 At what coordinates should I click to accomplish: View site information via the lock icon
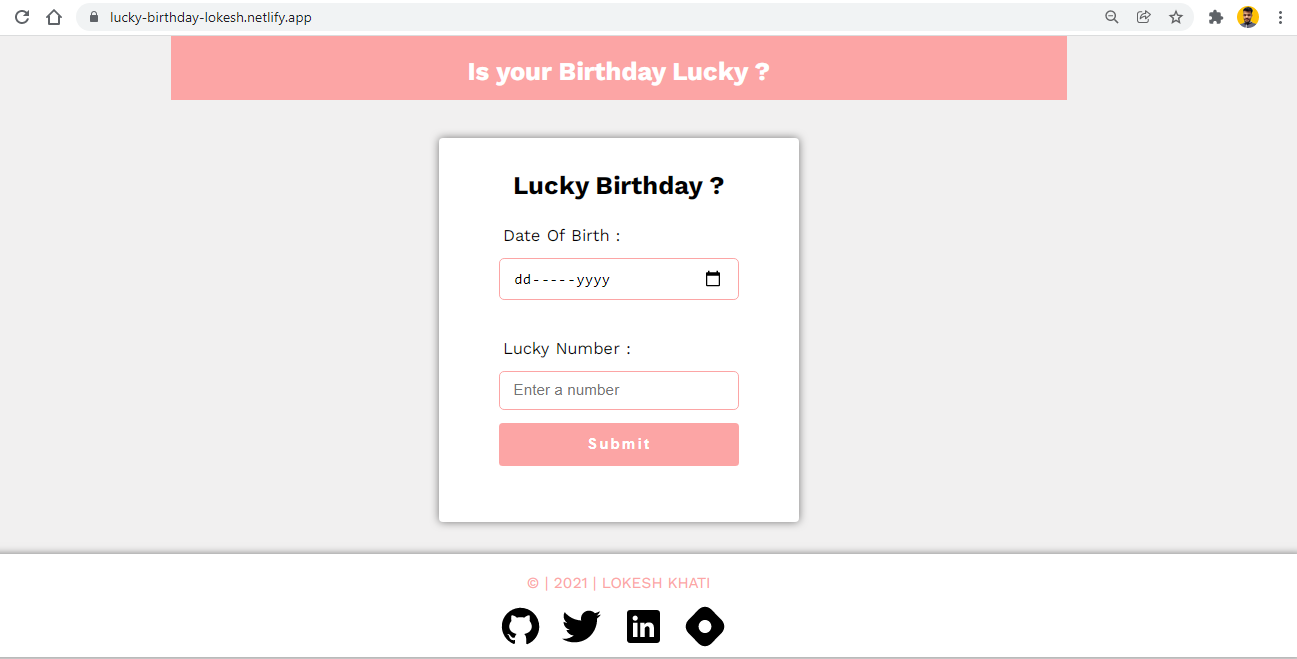coord(94,17)
